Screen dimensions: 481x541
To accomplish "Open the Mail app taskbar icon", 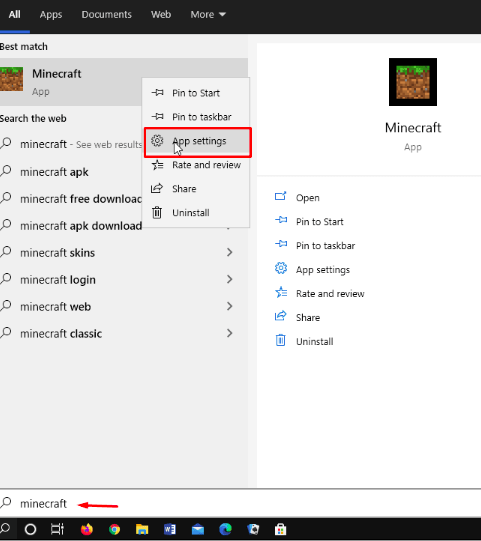I will pyautogui.click(x=198, y=529).
